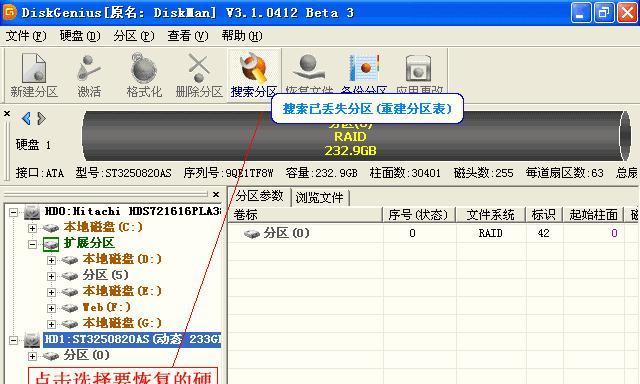Go to previous disk with left arrow
Screen dimensions: 640x384
27,118
